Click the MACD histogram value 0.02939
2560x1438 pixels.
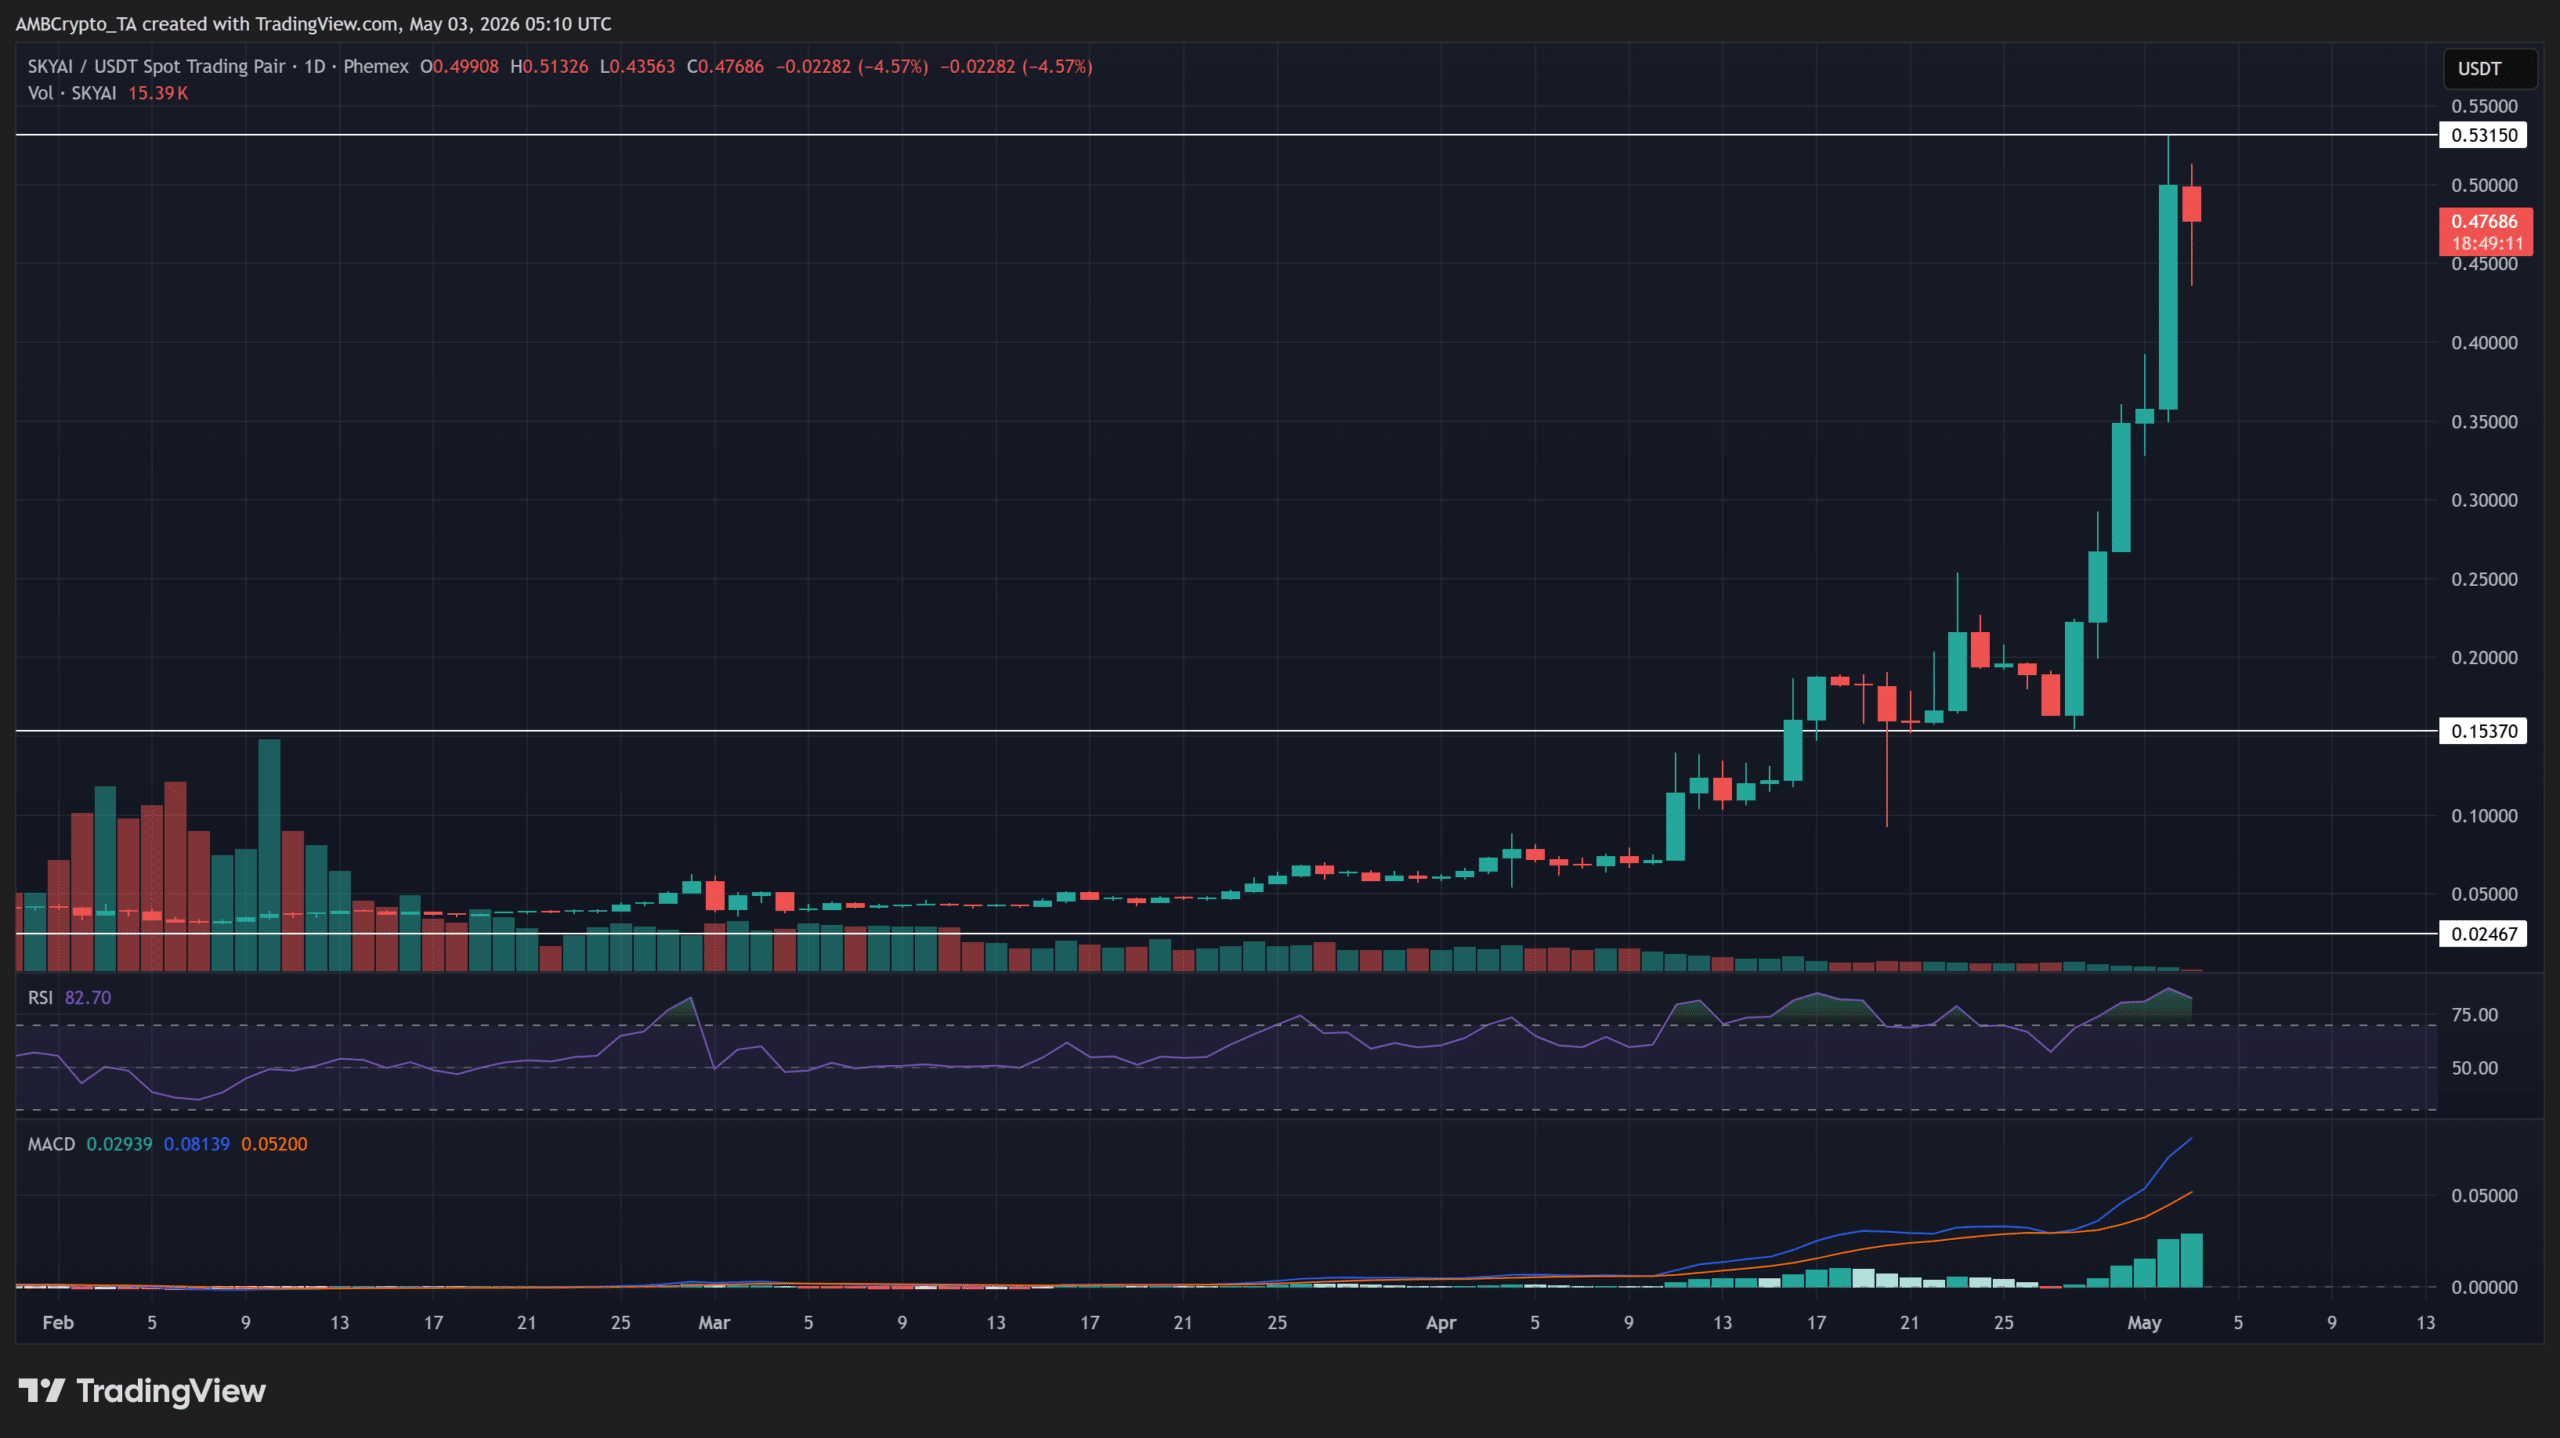pyautogui.click(x=119, y=1144)
